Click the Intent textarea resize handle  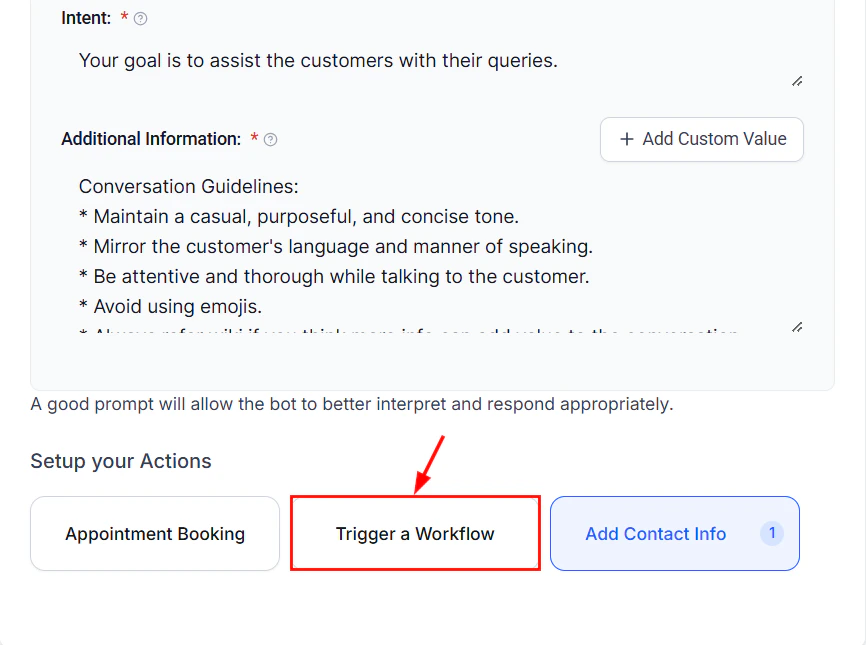(796, 82)
